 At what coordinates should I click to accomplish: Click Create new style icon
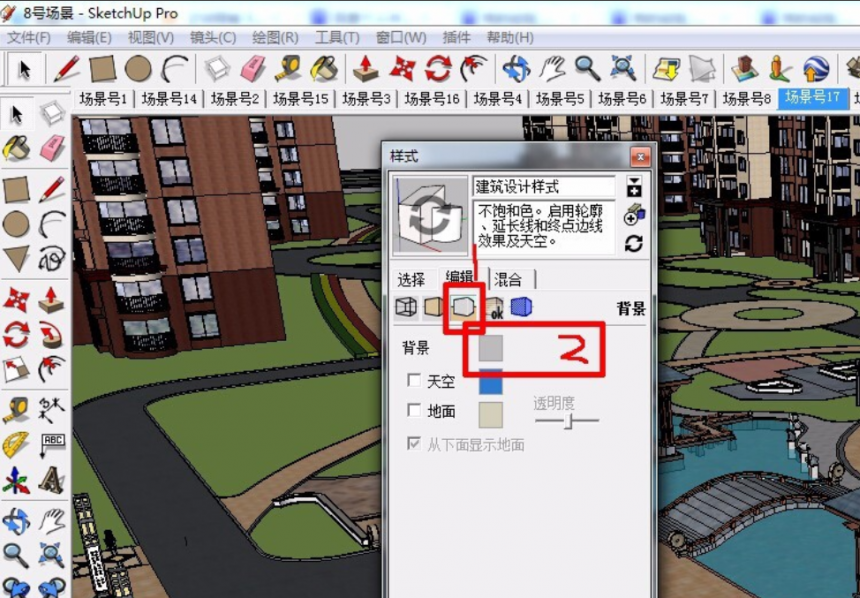(x=633, y=216)
